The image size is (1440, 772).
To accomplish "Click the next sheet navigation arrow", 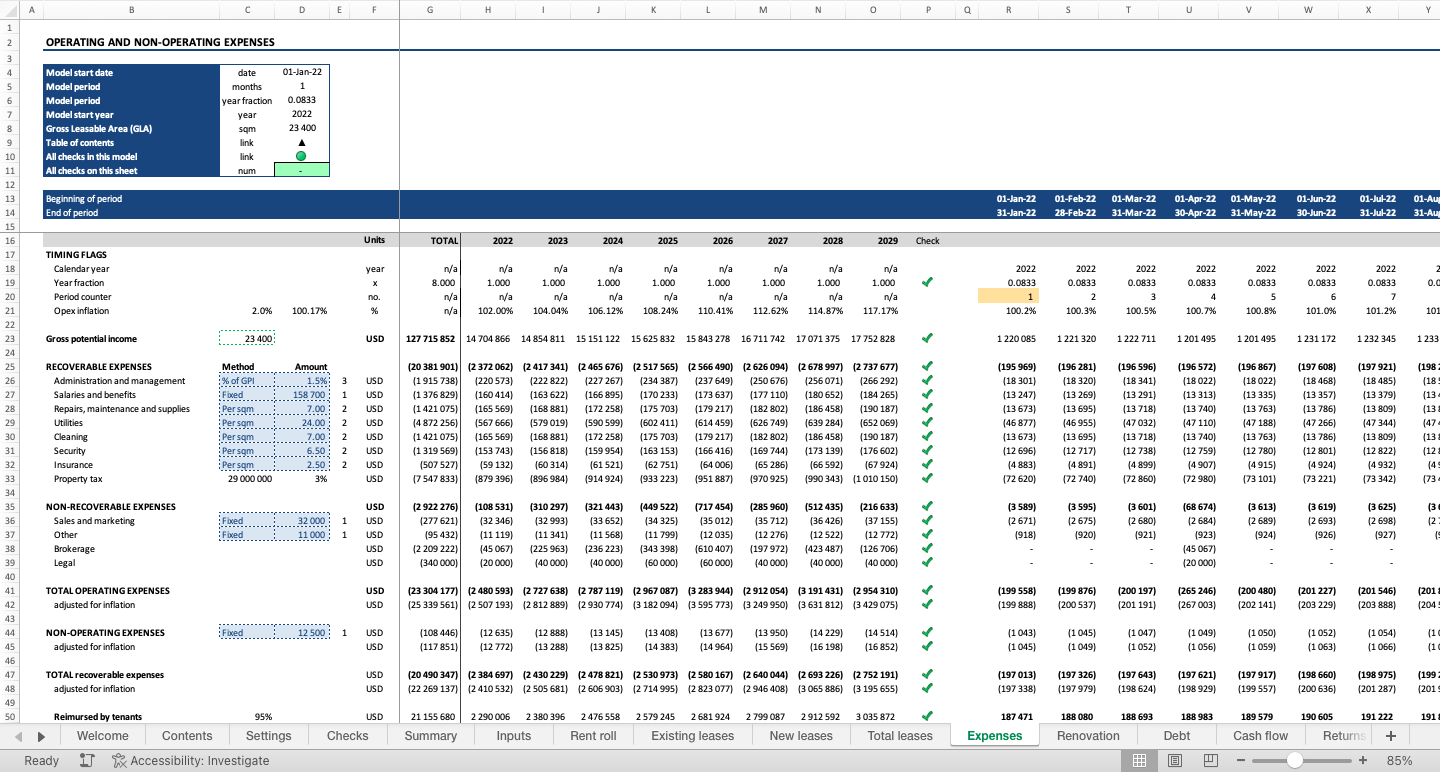I will [x=38, y=735].
